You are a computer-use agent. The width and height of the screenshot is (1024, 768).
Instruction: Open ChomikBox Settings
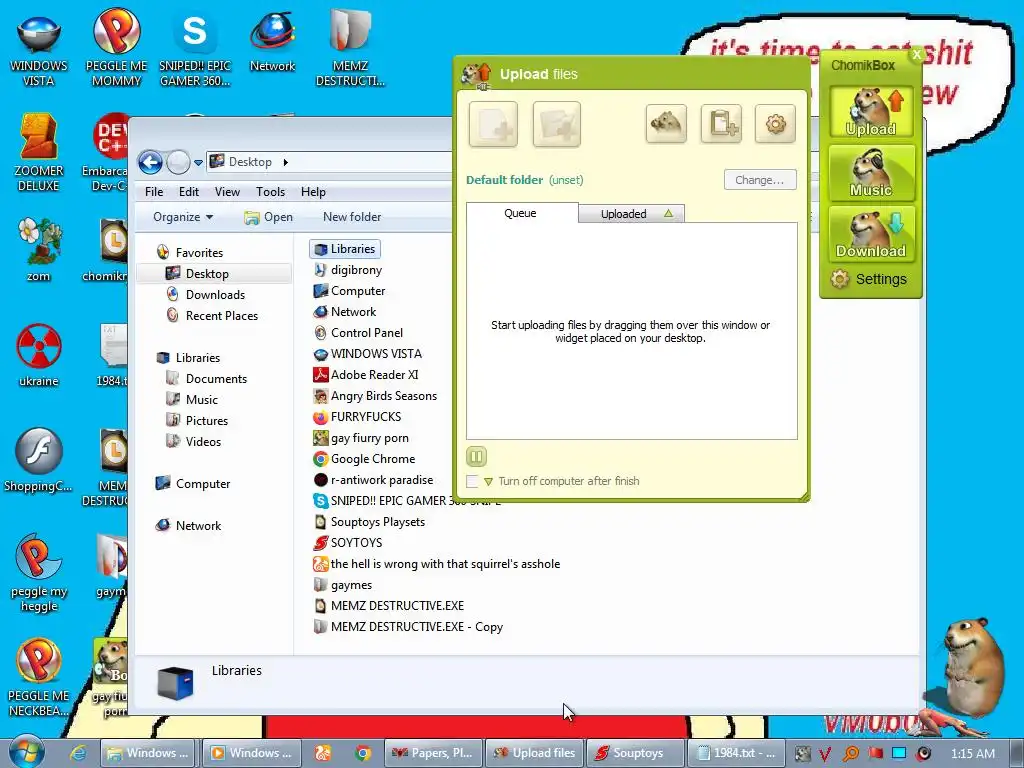[869, 280]
